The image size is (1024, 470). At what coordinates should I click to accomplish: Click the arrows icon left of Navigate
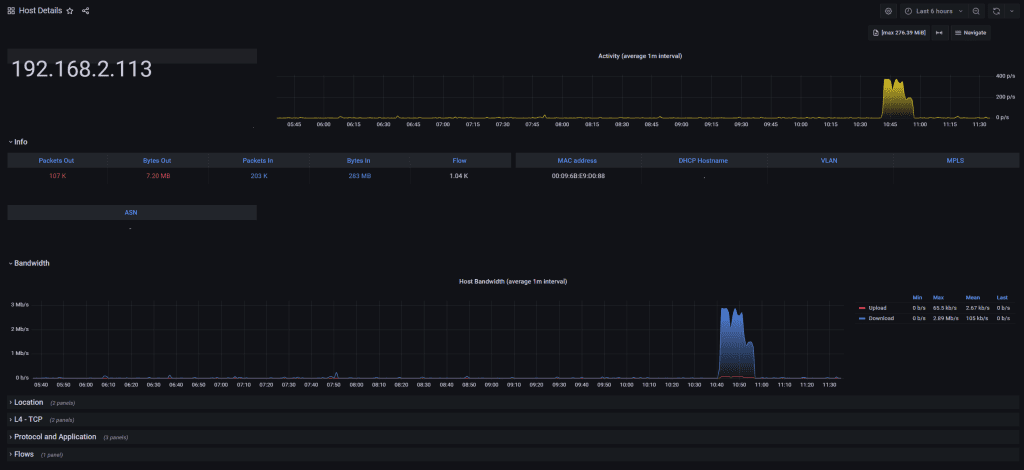point(939,33)
